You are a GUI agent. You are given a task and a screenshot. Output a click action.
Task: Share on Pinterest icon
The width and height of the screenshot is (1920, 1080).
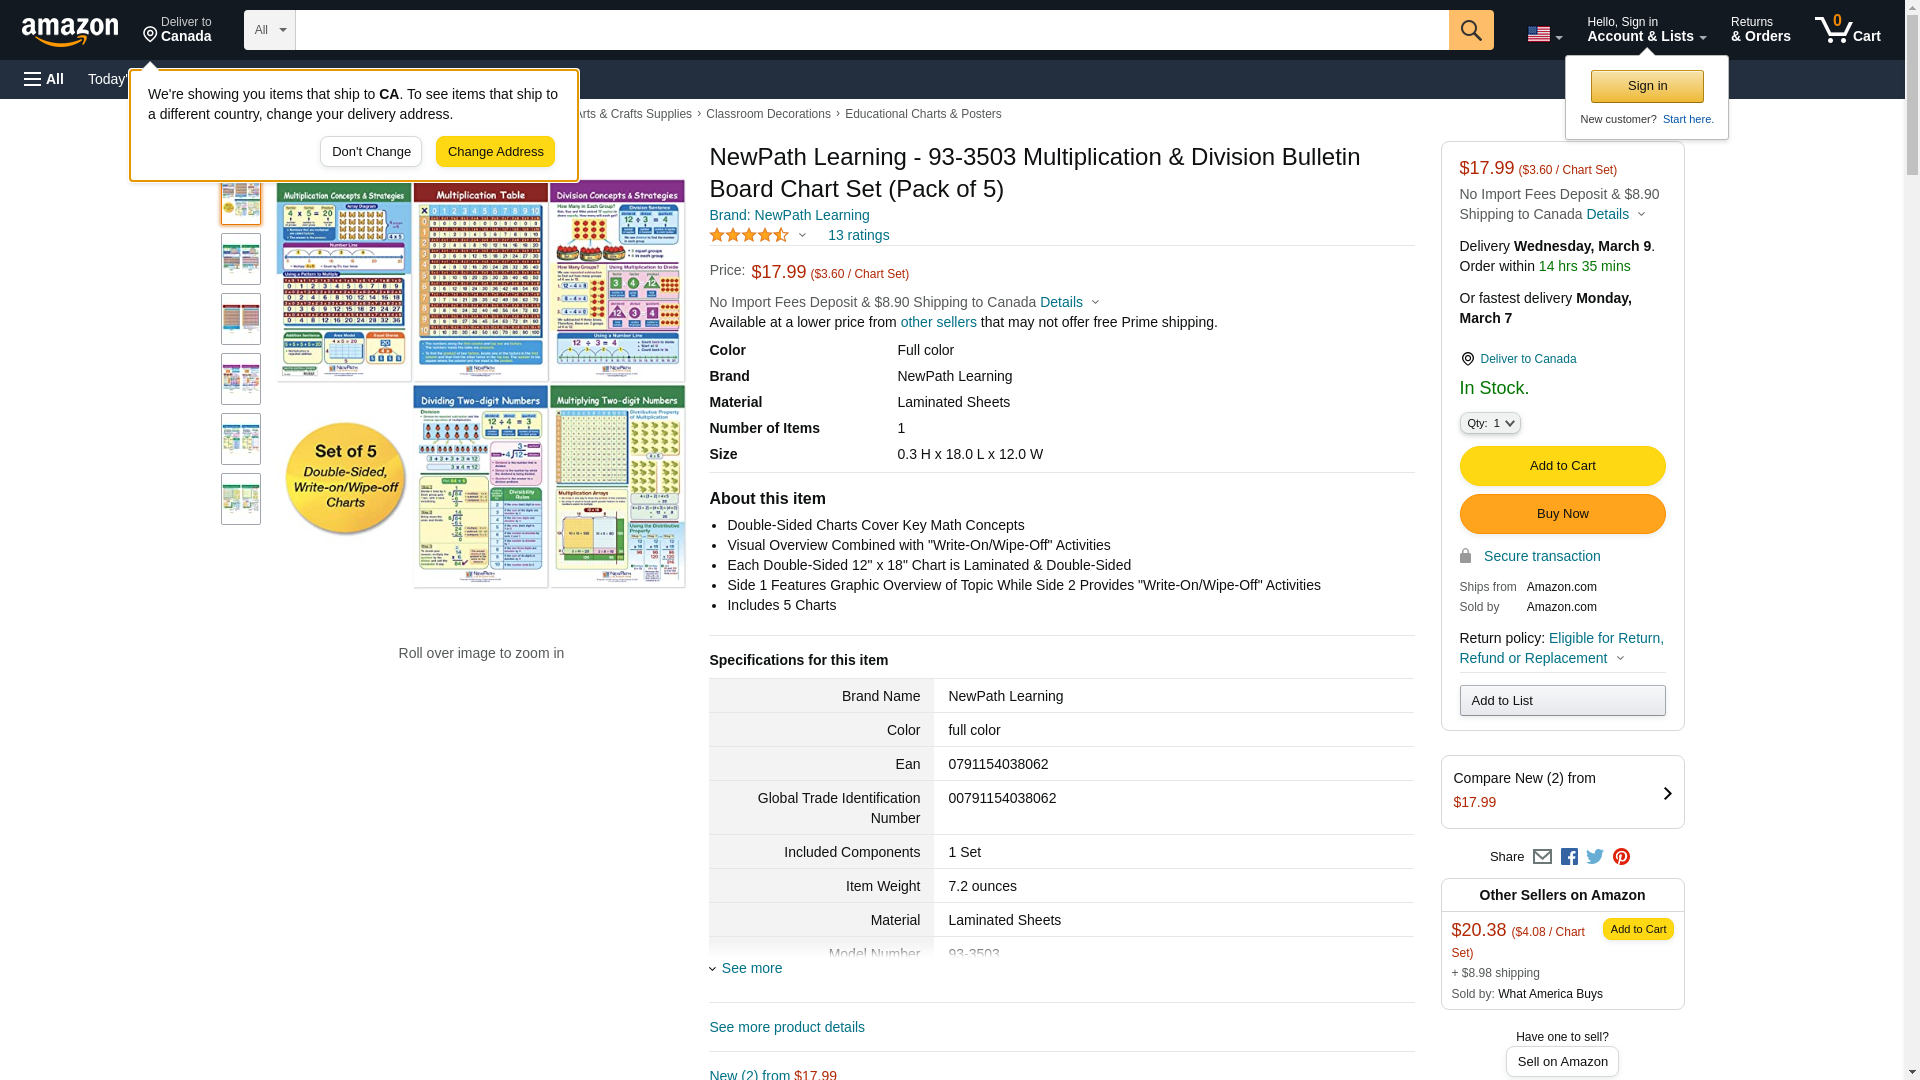coord(1621,857)
